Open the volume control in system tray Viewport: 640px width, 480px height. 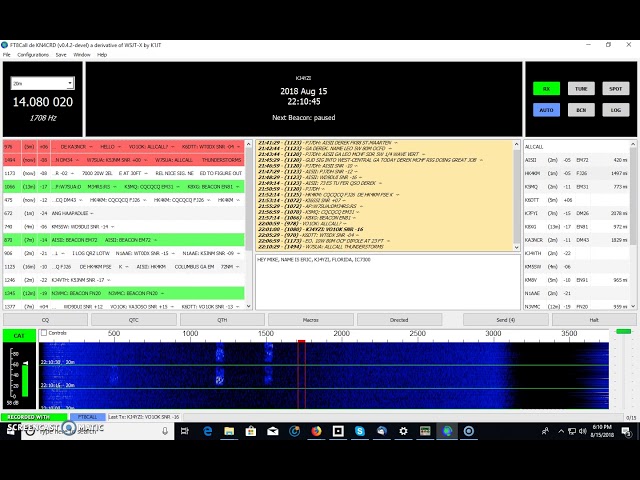click(x=582, y=431)
